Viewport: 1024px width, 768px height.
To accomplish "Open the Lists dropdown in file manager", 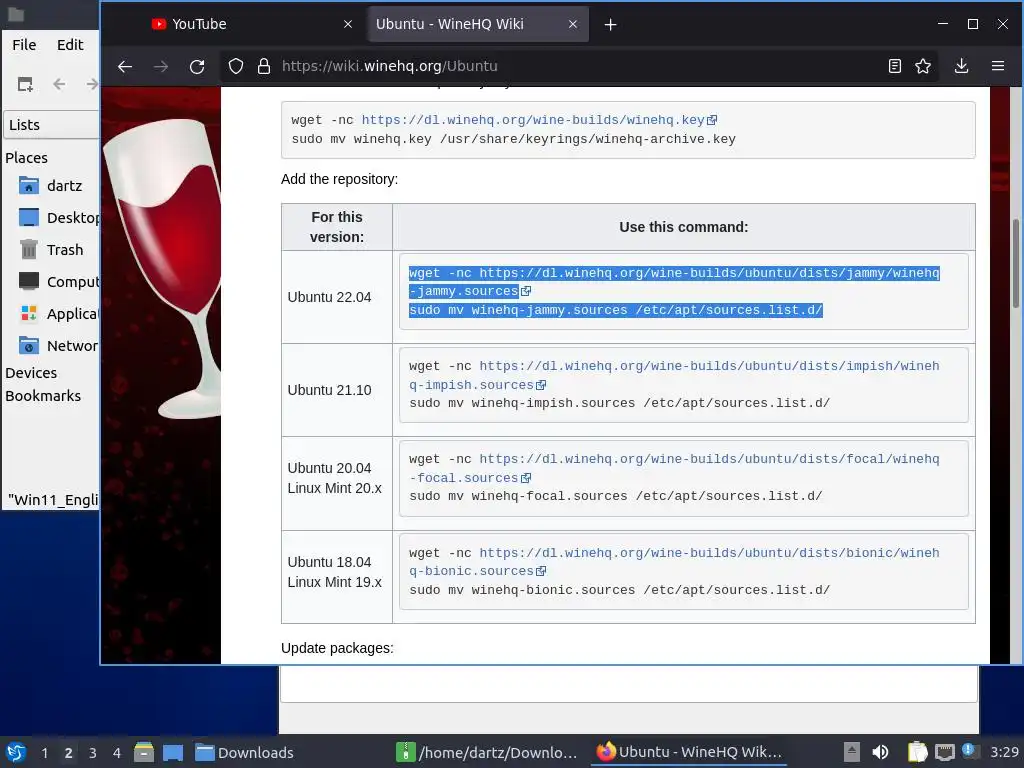I will (52, 125).
